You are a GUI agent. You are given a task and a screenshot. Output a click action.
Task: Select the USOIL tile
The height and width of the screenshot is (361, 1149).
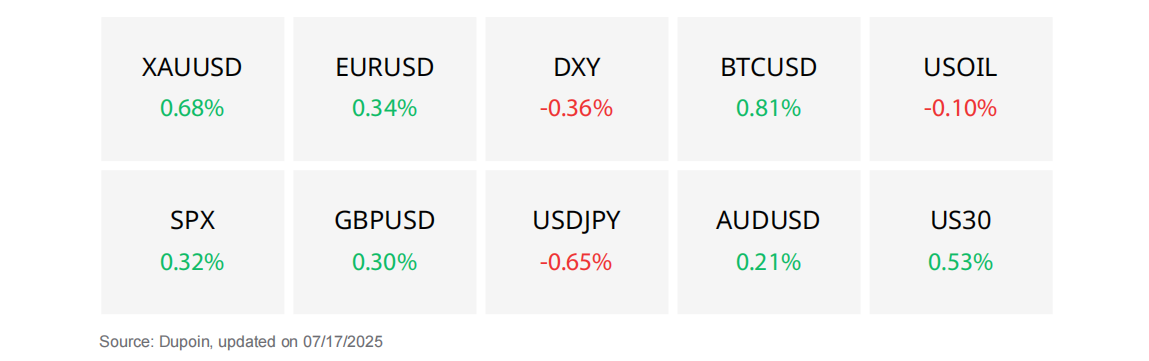click(961, 89)
